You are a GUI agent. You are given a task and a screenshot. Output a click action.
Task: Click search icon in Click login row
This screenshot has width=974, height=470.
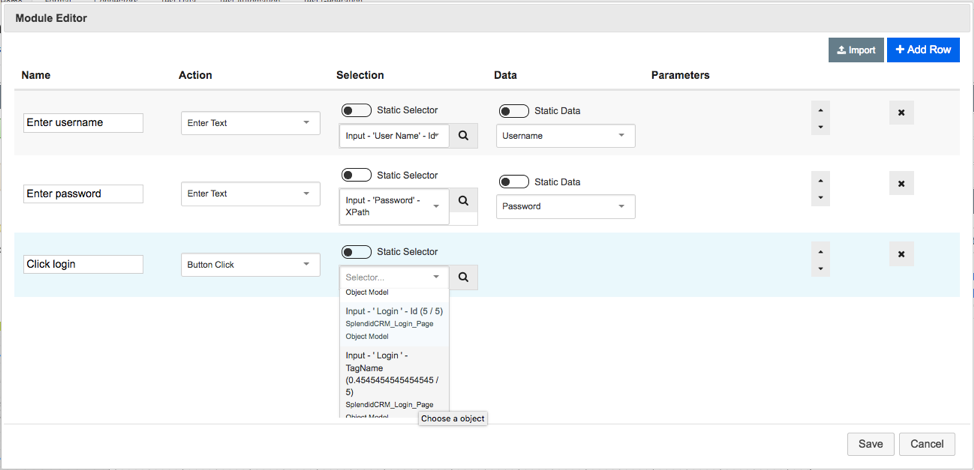click(x=463, y=278)
